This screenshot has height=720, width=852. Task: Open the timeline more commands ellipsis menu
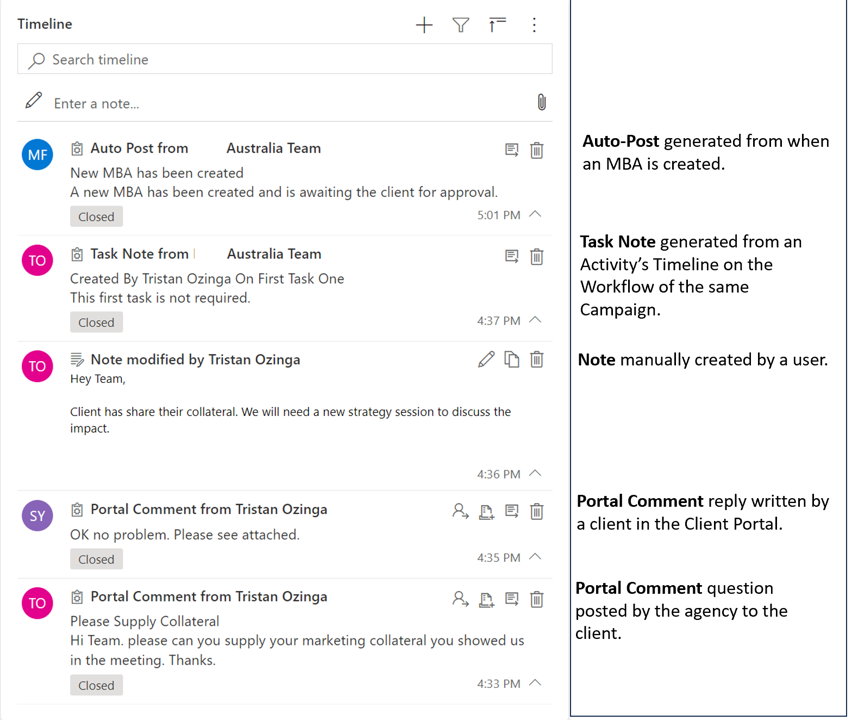[534, 25]
